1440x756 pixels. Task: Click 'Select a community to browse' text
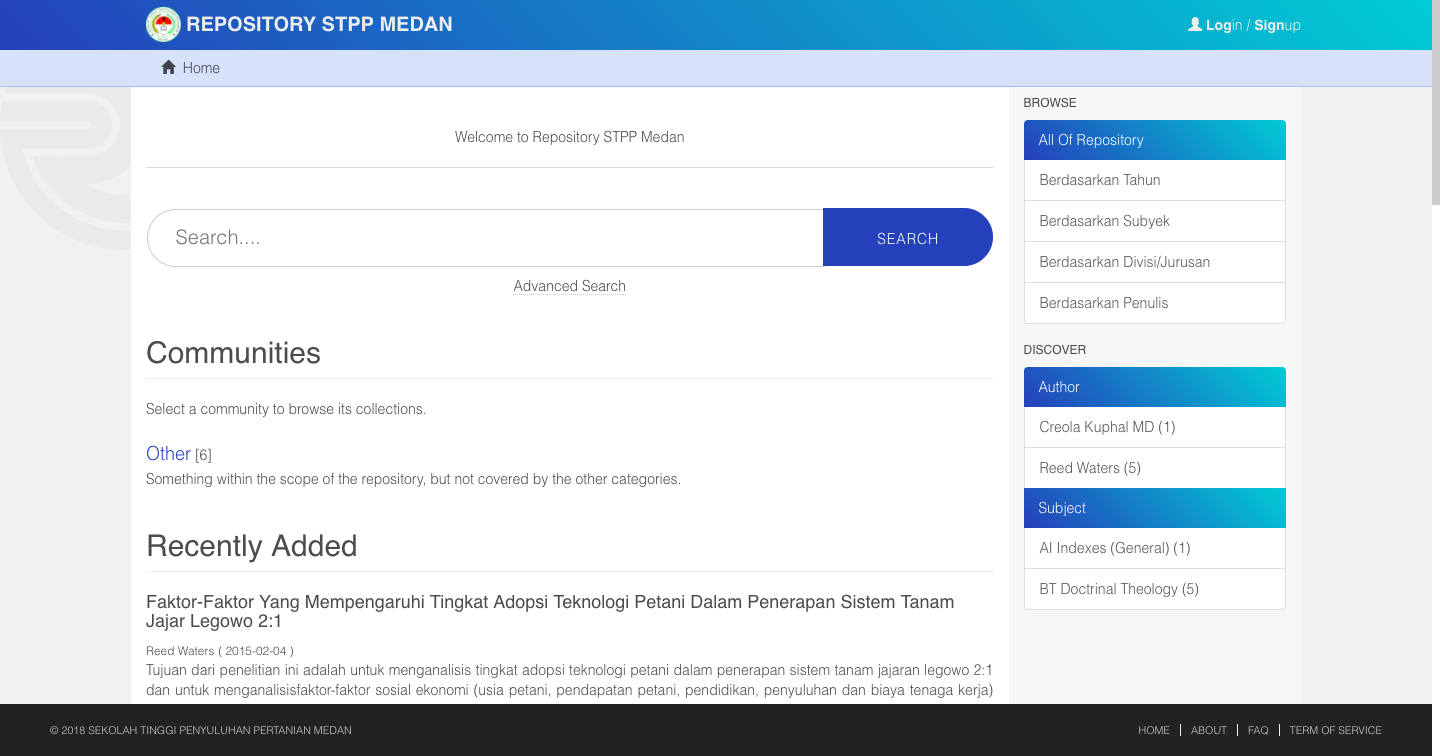(286, 409)
